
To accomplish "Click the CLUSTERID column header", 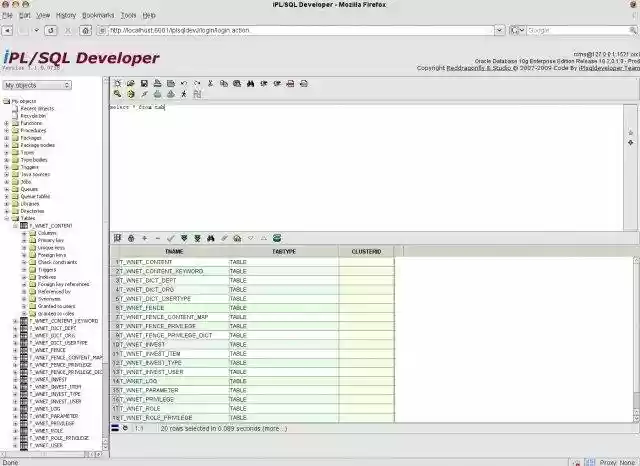I will coord(366,252).
